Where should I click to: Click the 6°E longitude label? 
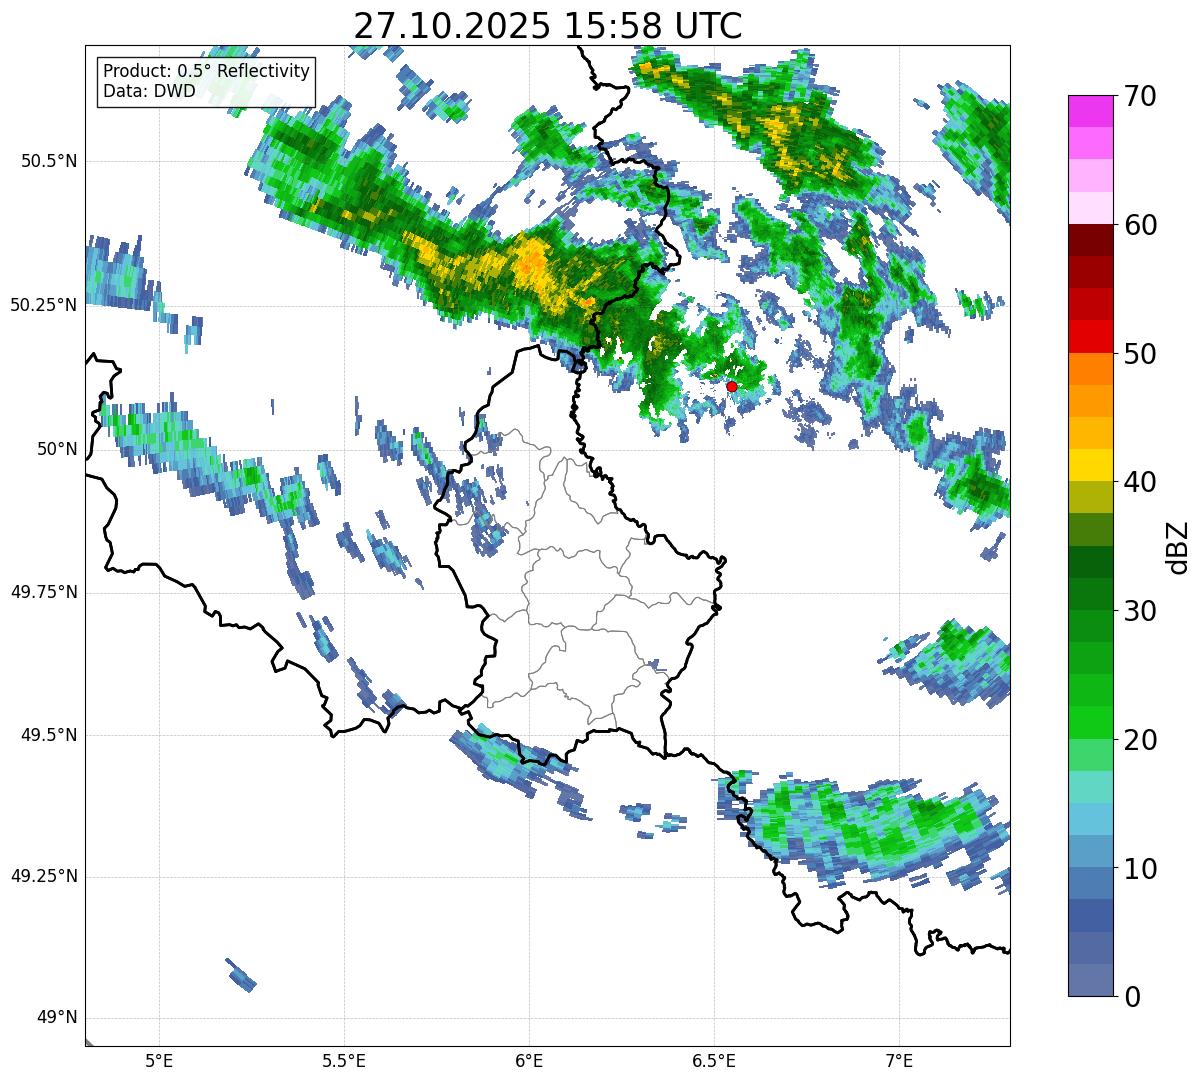click(529, 1061)
